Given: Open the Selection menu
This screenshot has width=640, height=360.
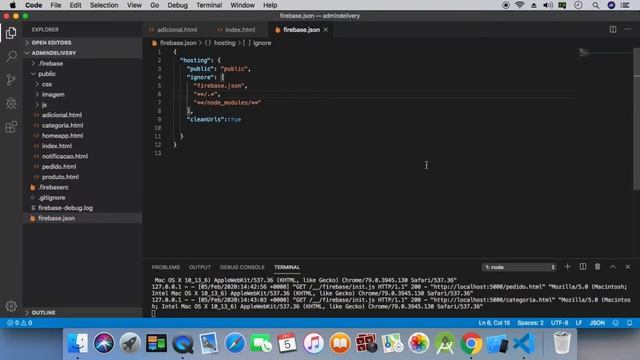Looking at the screenshot, I should (104, 5).
